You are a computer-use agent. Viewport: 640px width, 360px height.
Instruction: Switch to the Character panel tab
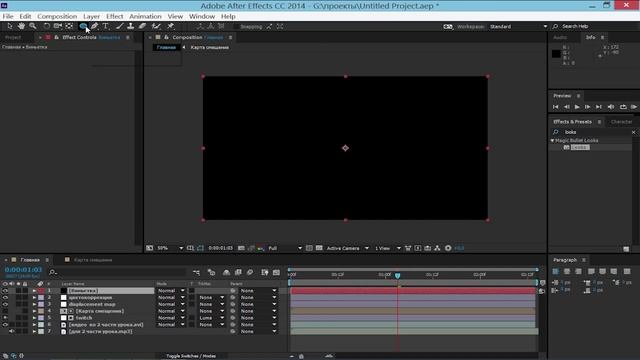621,122
